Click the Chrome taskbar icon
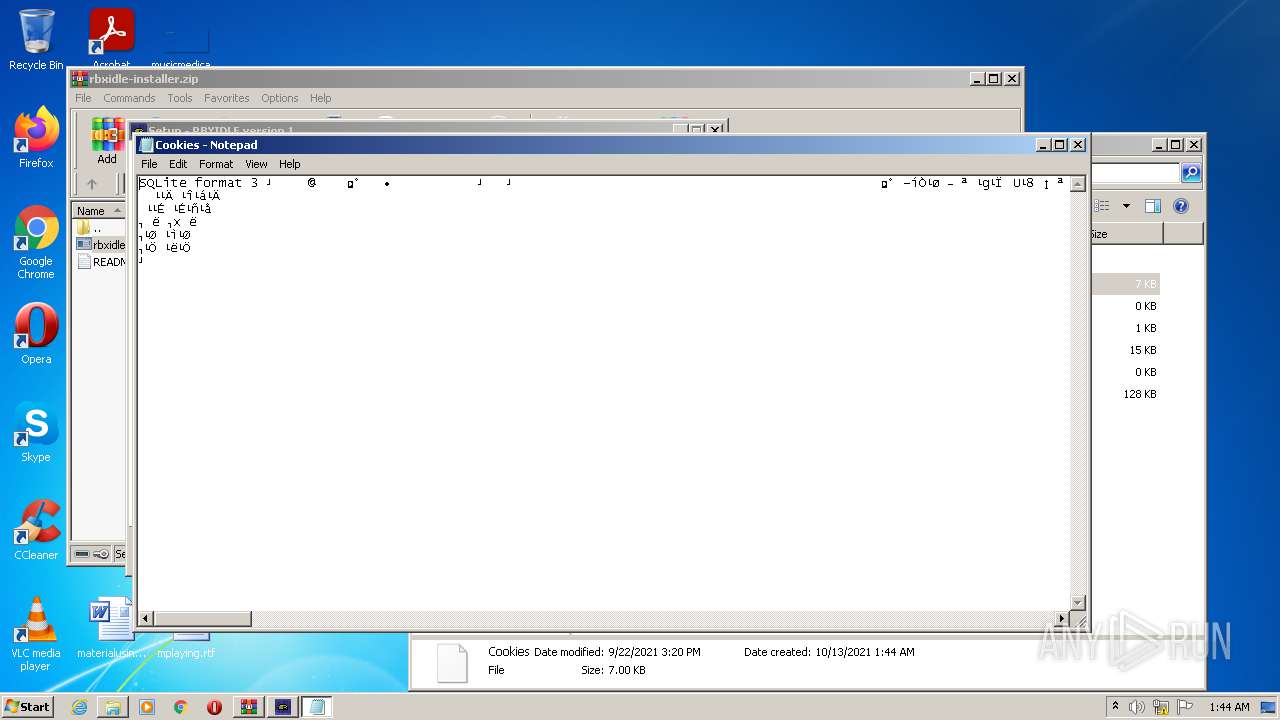Viewport: 1280px width, 720px height. [181, 707]
